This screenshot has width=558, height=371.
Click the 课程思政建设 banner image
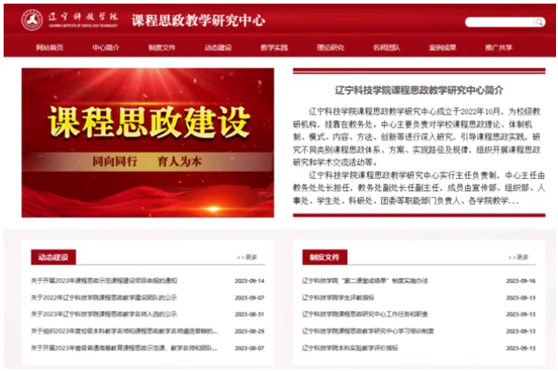click(x=148, y=143)
